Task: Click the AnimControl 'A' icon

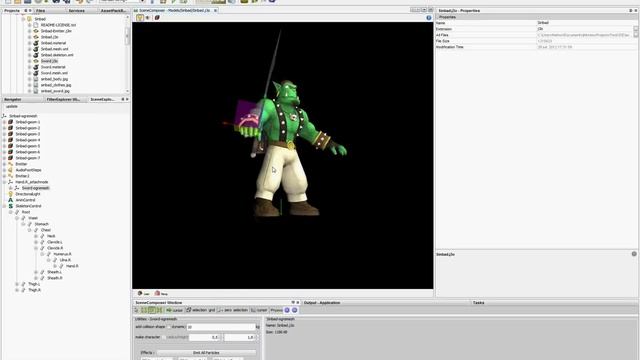Action: tap(11, 200)
